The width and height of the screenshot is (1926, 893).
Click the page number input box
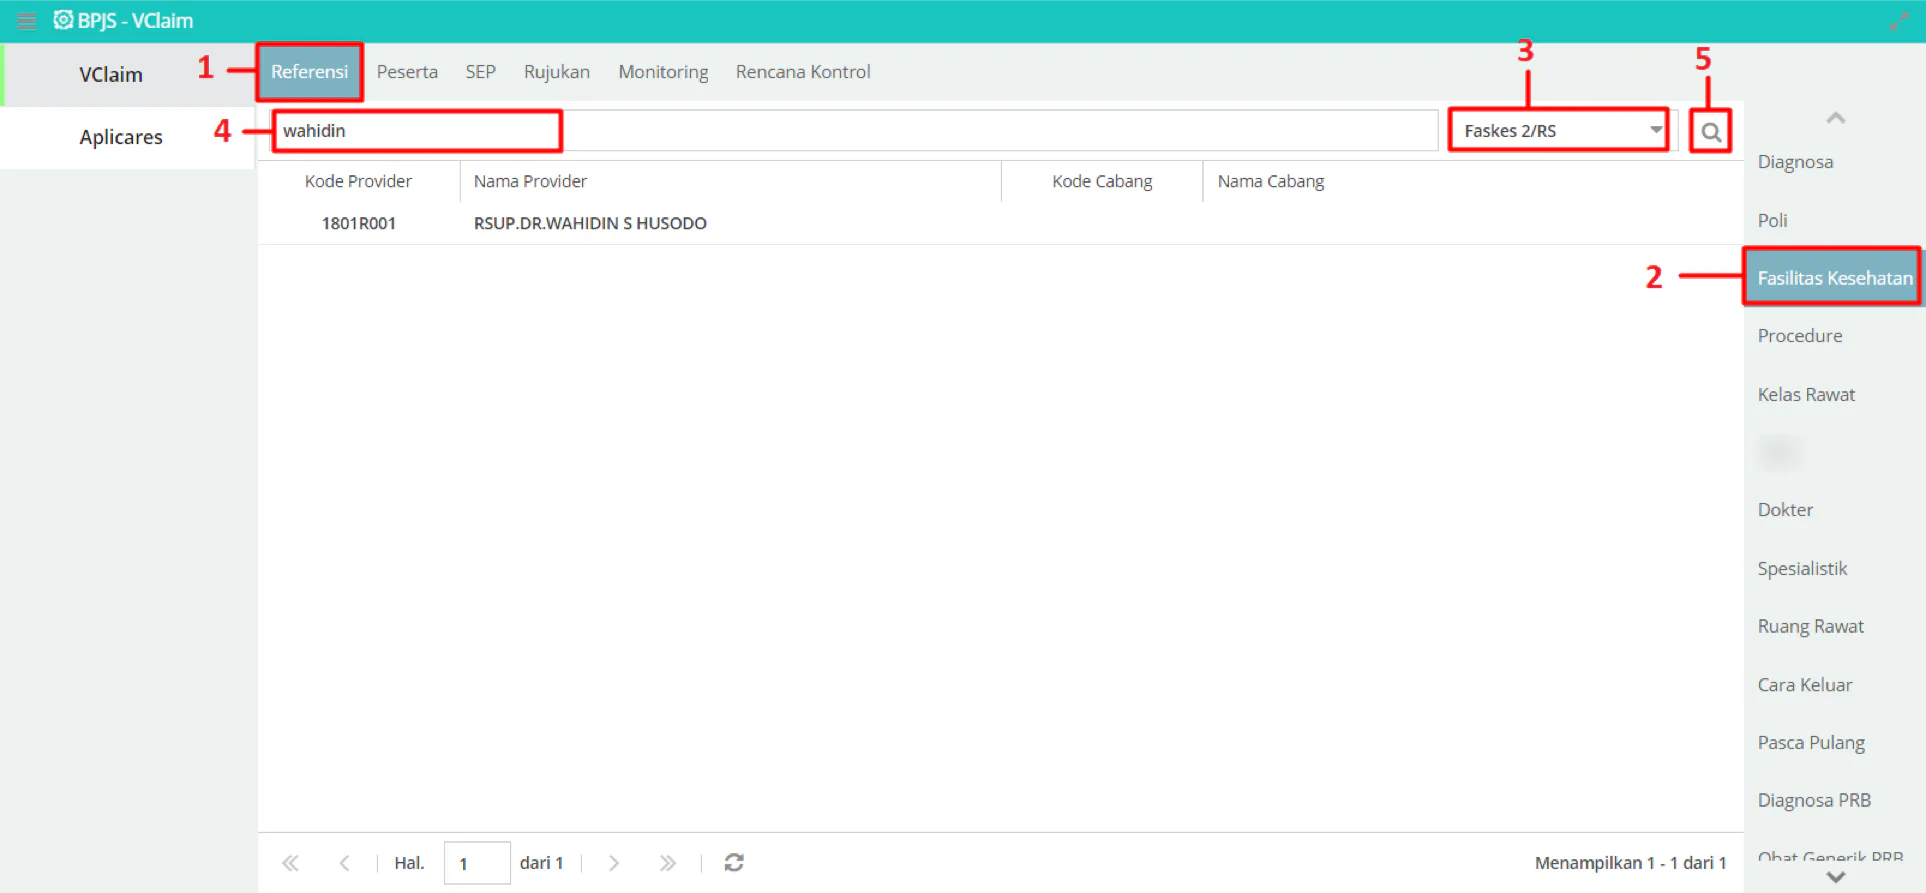point(477,863)
